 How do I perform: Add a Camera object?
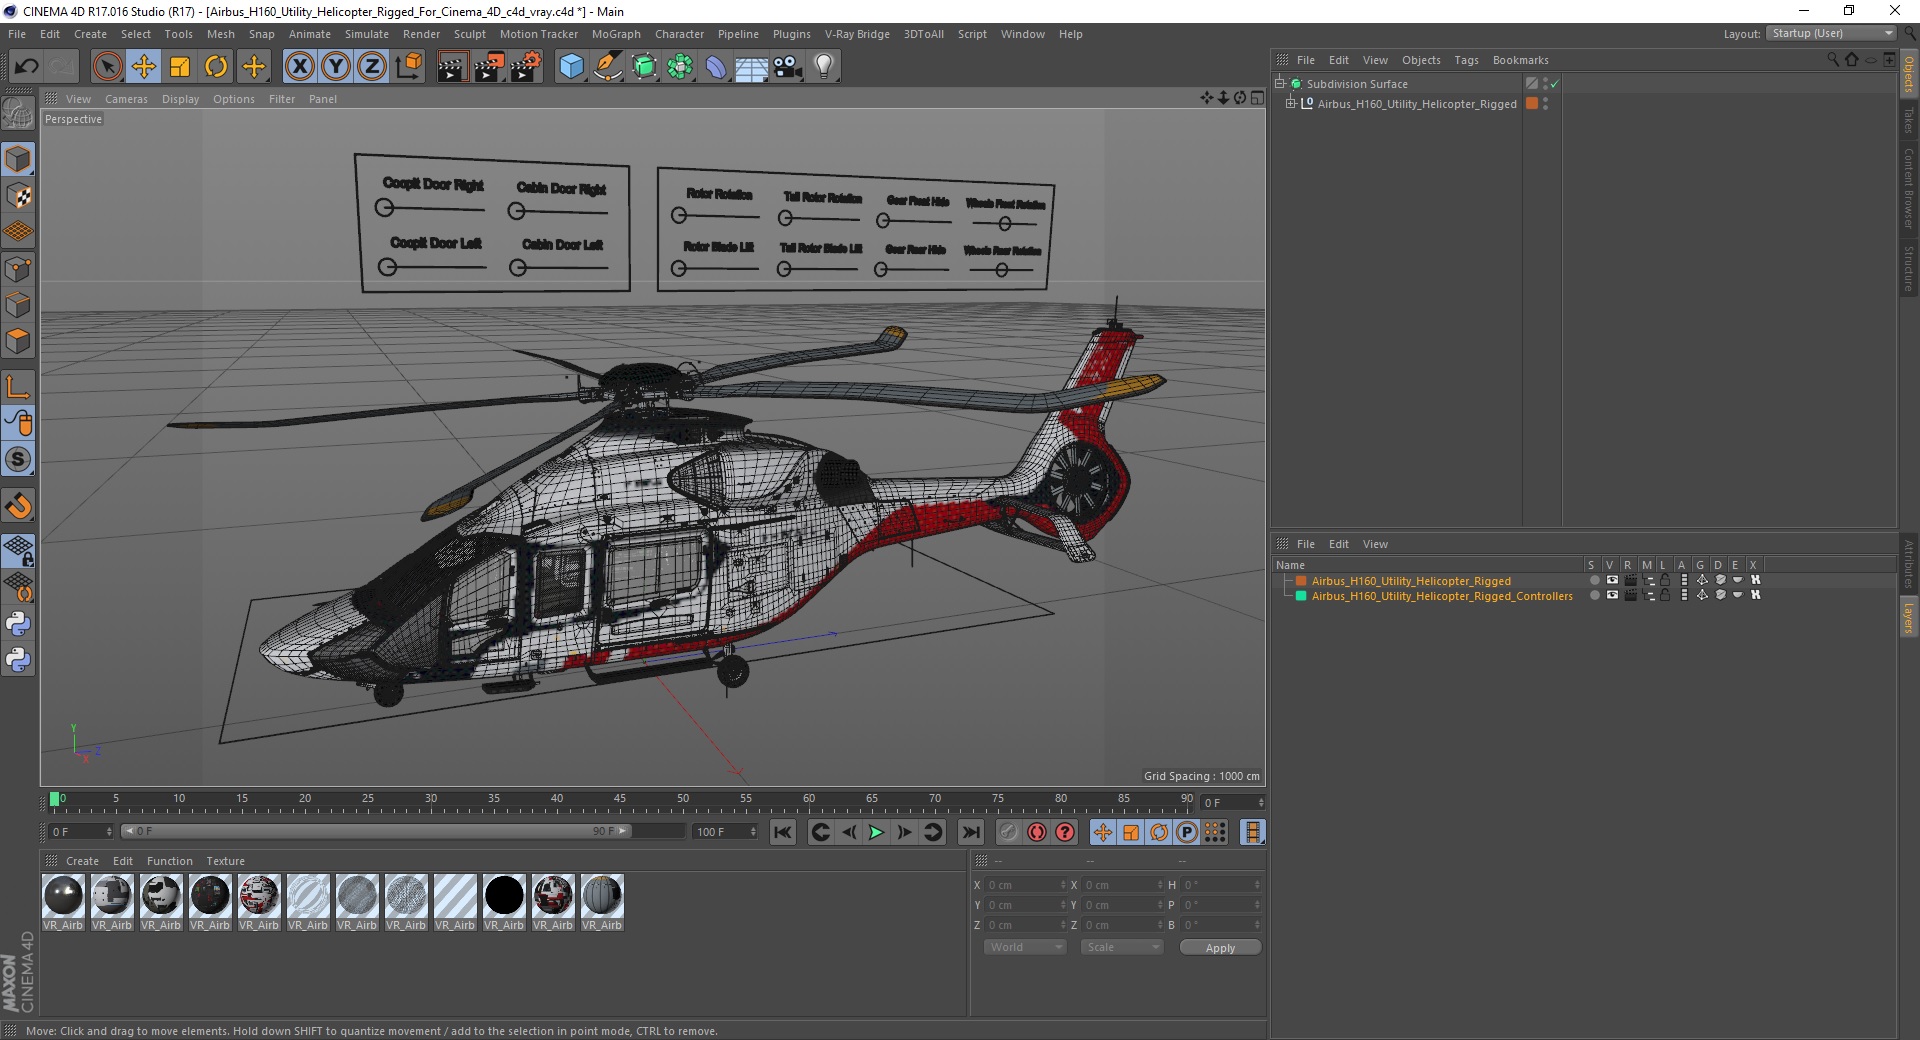pos(787,67)
